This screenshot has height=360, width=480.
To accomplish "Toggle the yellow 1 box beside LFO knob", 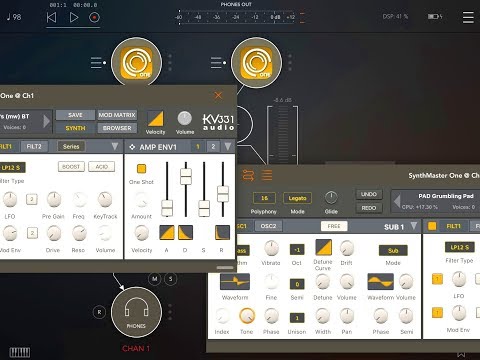I will [437, 279].
